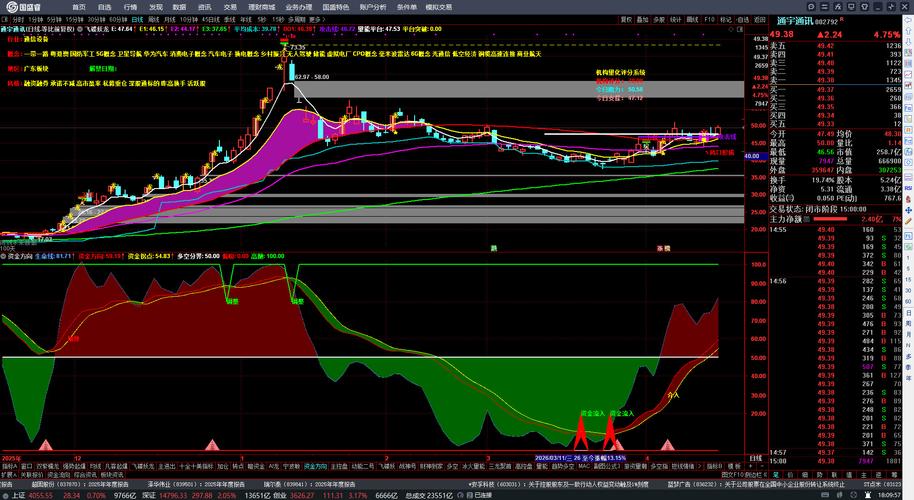
Task: Click the 资金方向 sub-chart settings circle icon
Action: pyautogui.click(x=3, y=256)
